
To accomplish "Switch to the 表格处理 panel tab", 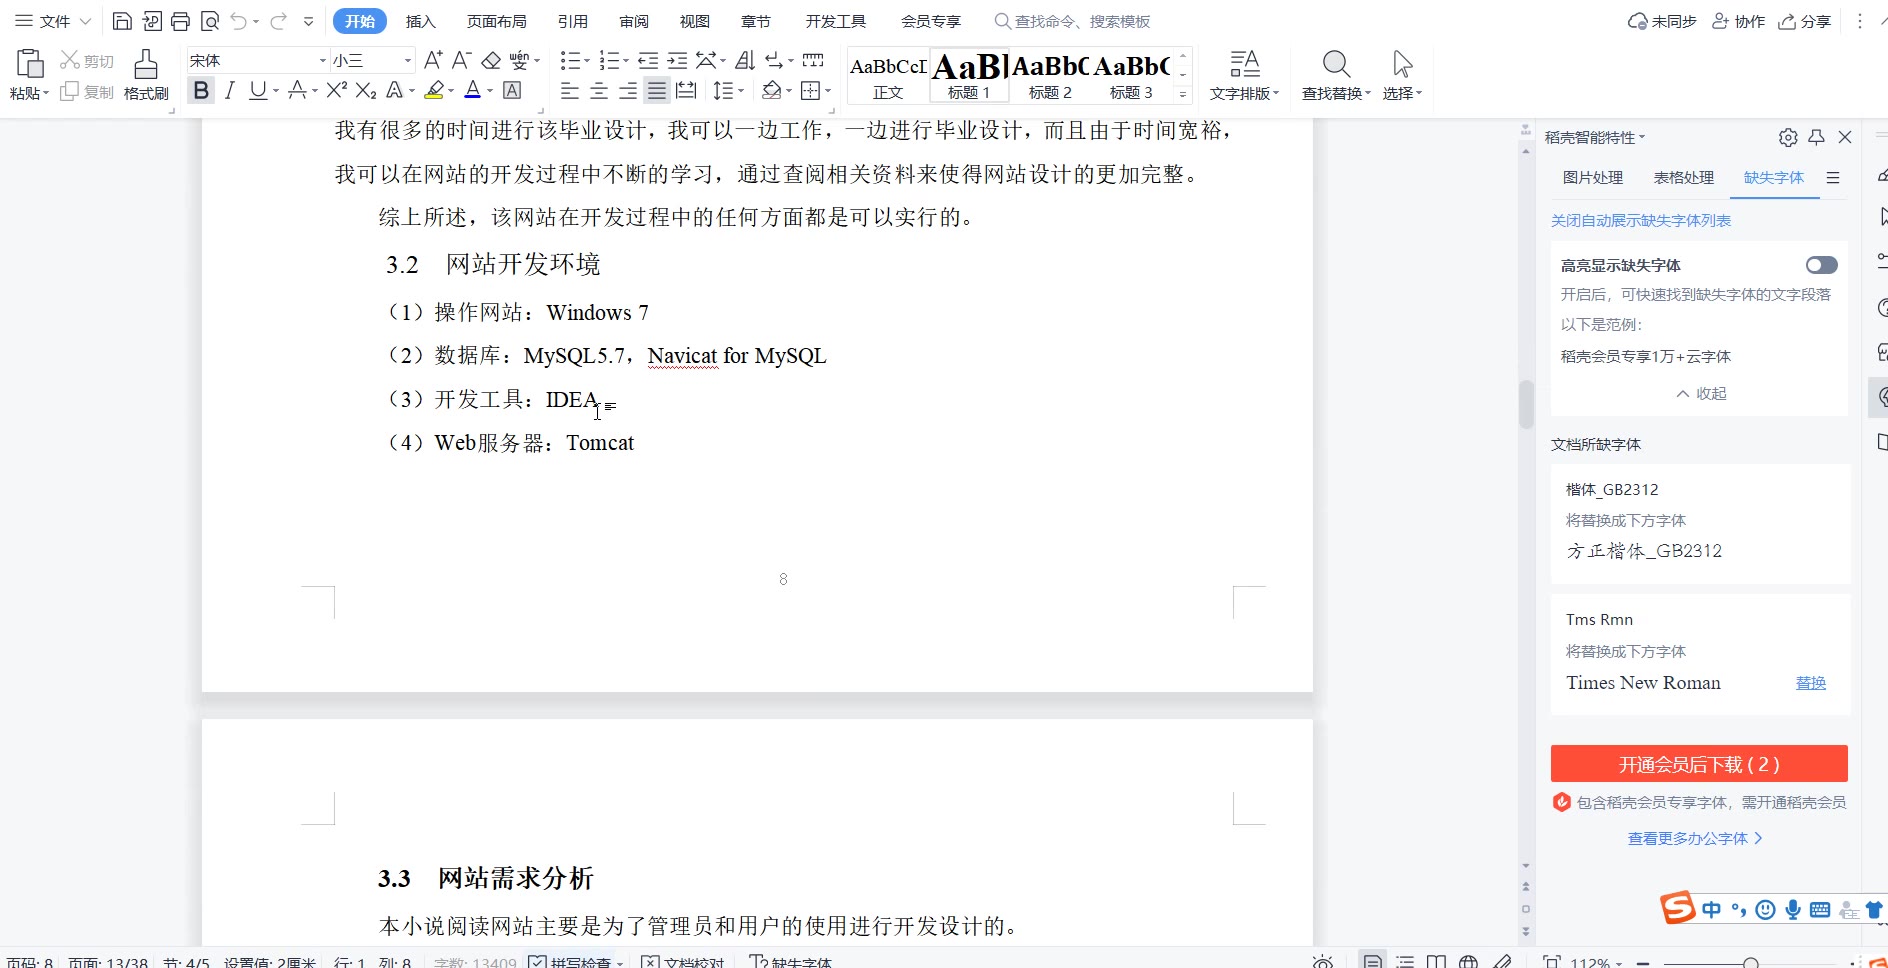I will click(x=1684, y=177).
